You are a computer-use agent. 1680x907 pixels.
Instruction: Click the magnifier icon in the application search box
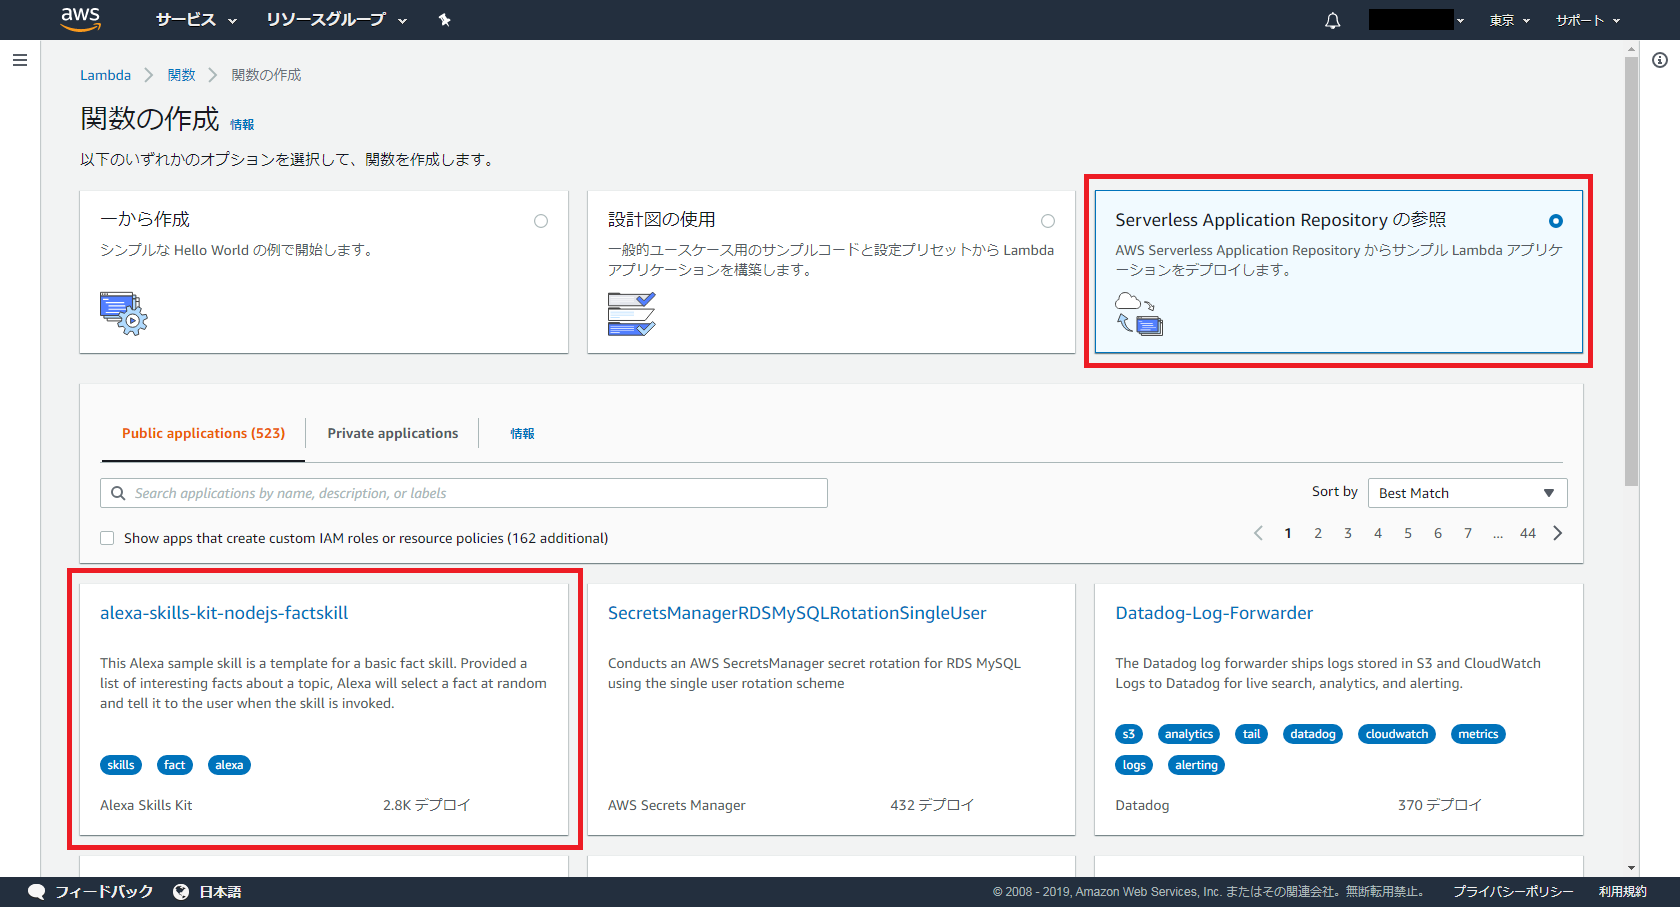pos(118,492)
